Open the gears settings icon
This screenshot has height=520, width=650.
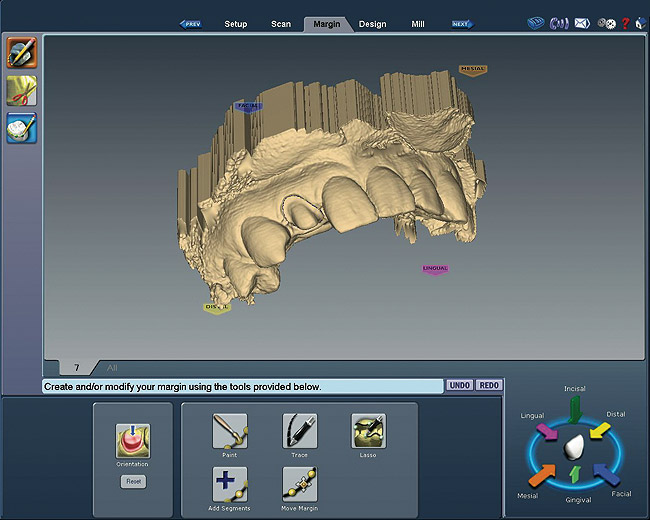click(606, 23)
